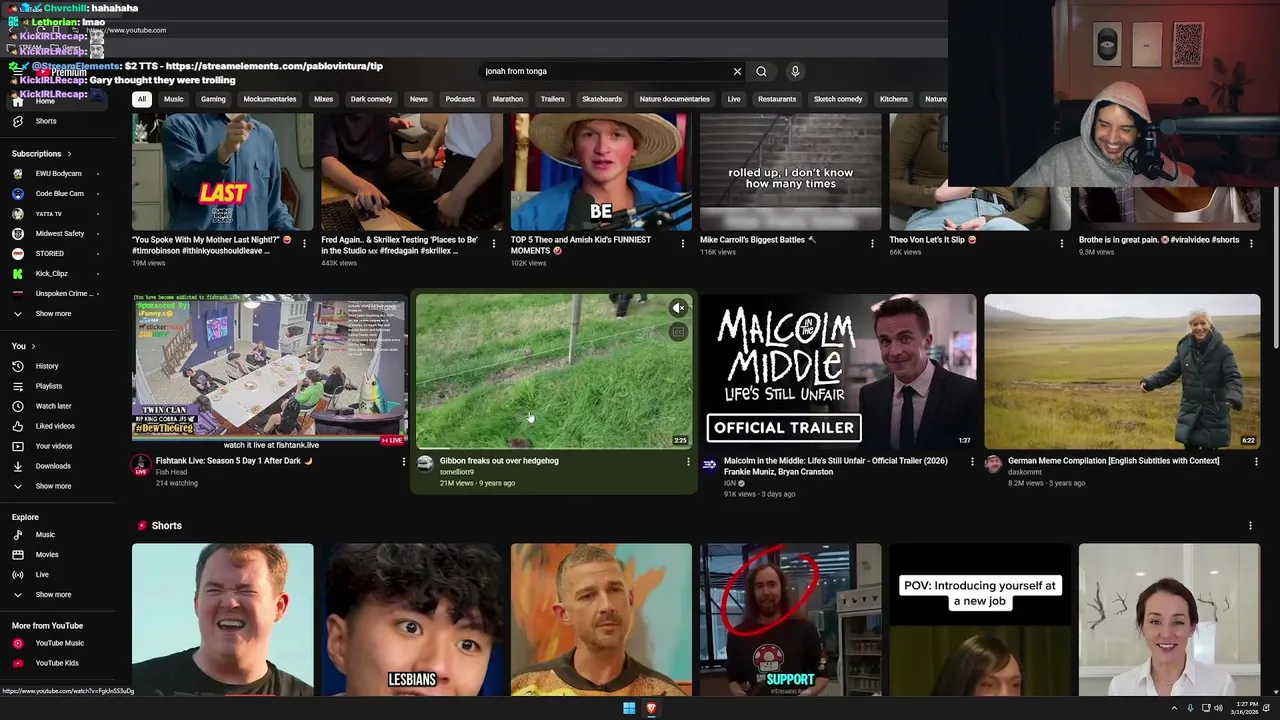
Task: Select the Nature documentaries filter chip
Action: coord(674,99)
